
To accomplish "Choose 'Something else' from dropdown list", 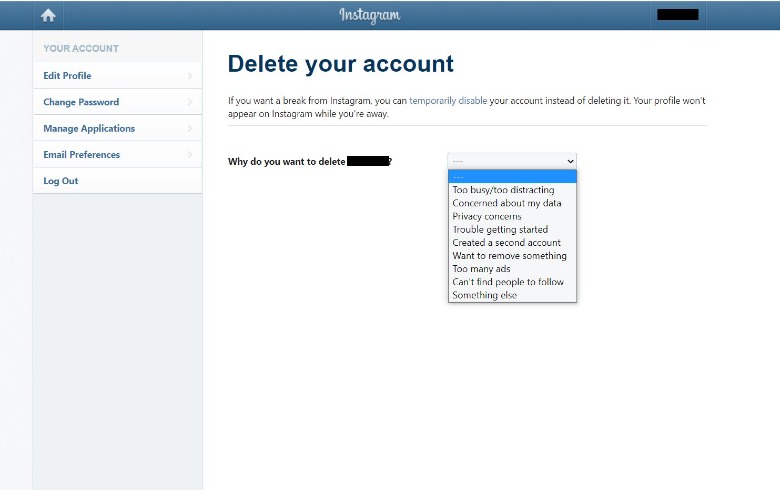I will tap(485, 295).
